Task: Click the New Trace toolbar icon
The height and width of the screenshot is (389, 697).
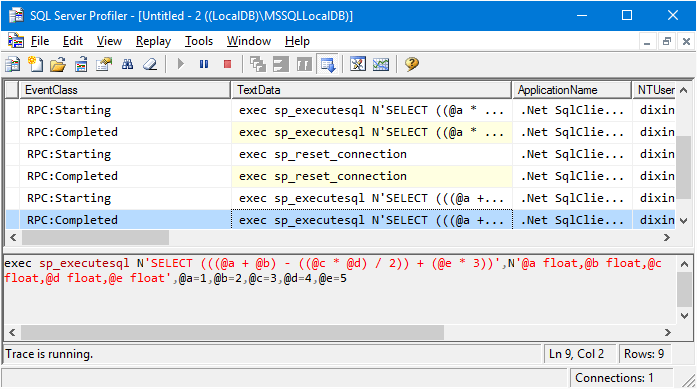Action: tap(12, 64)
